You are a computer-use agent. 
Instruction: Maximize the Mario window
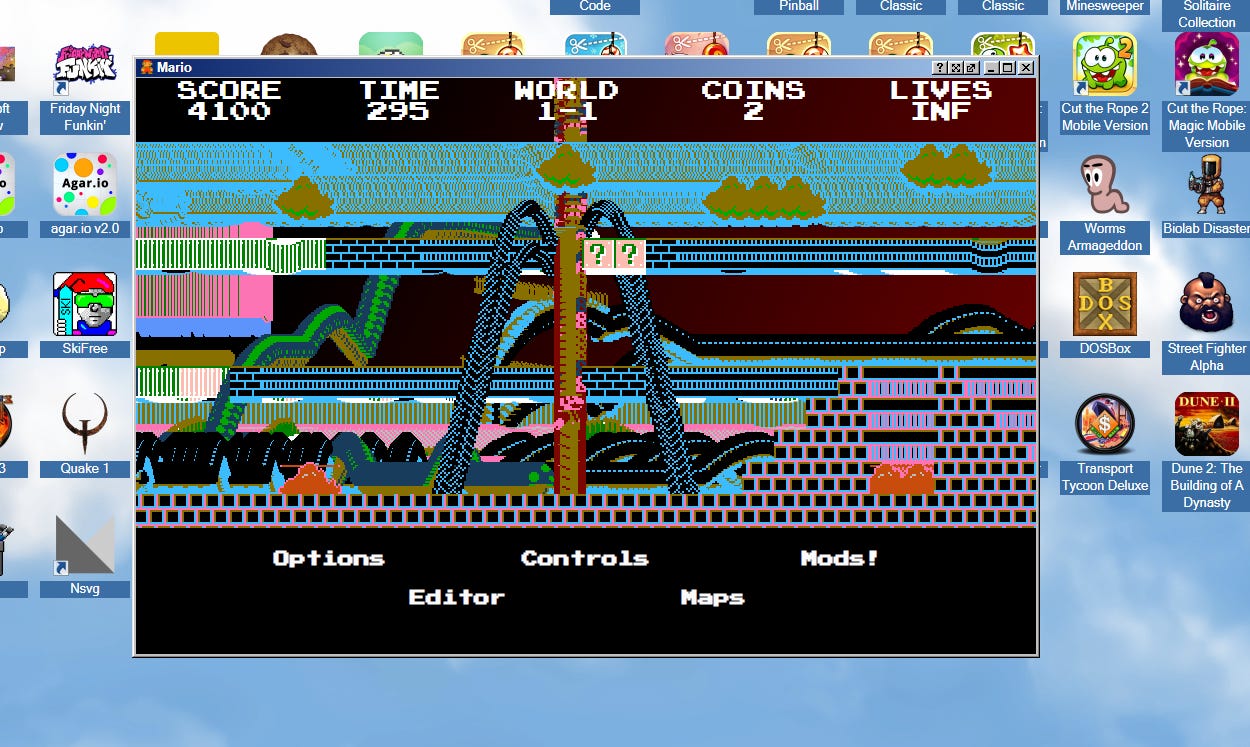1007,68
